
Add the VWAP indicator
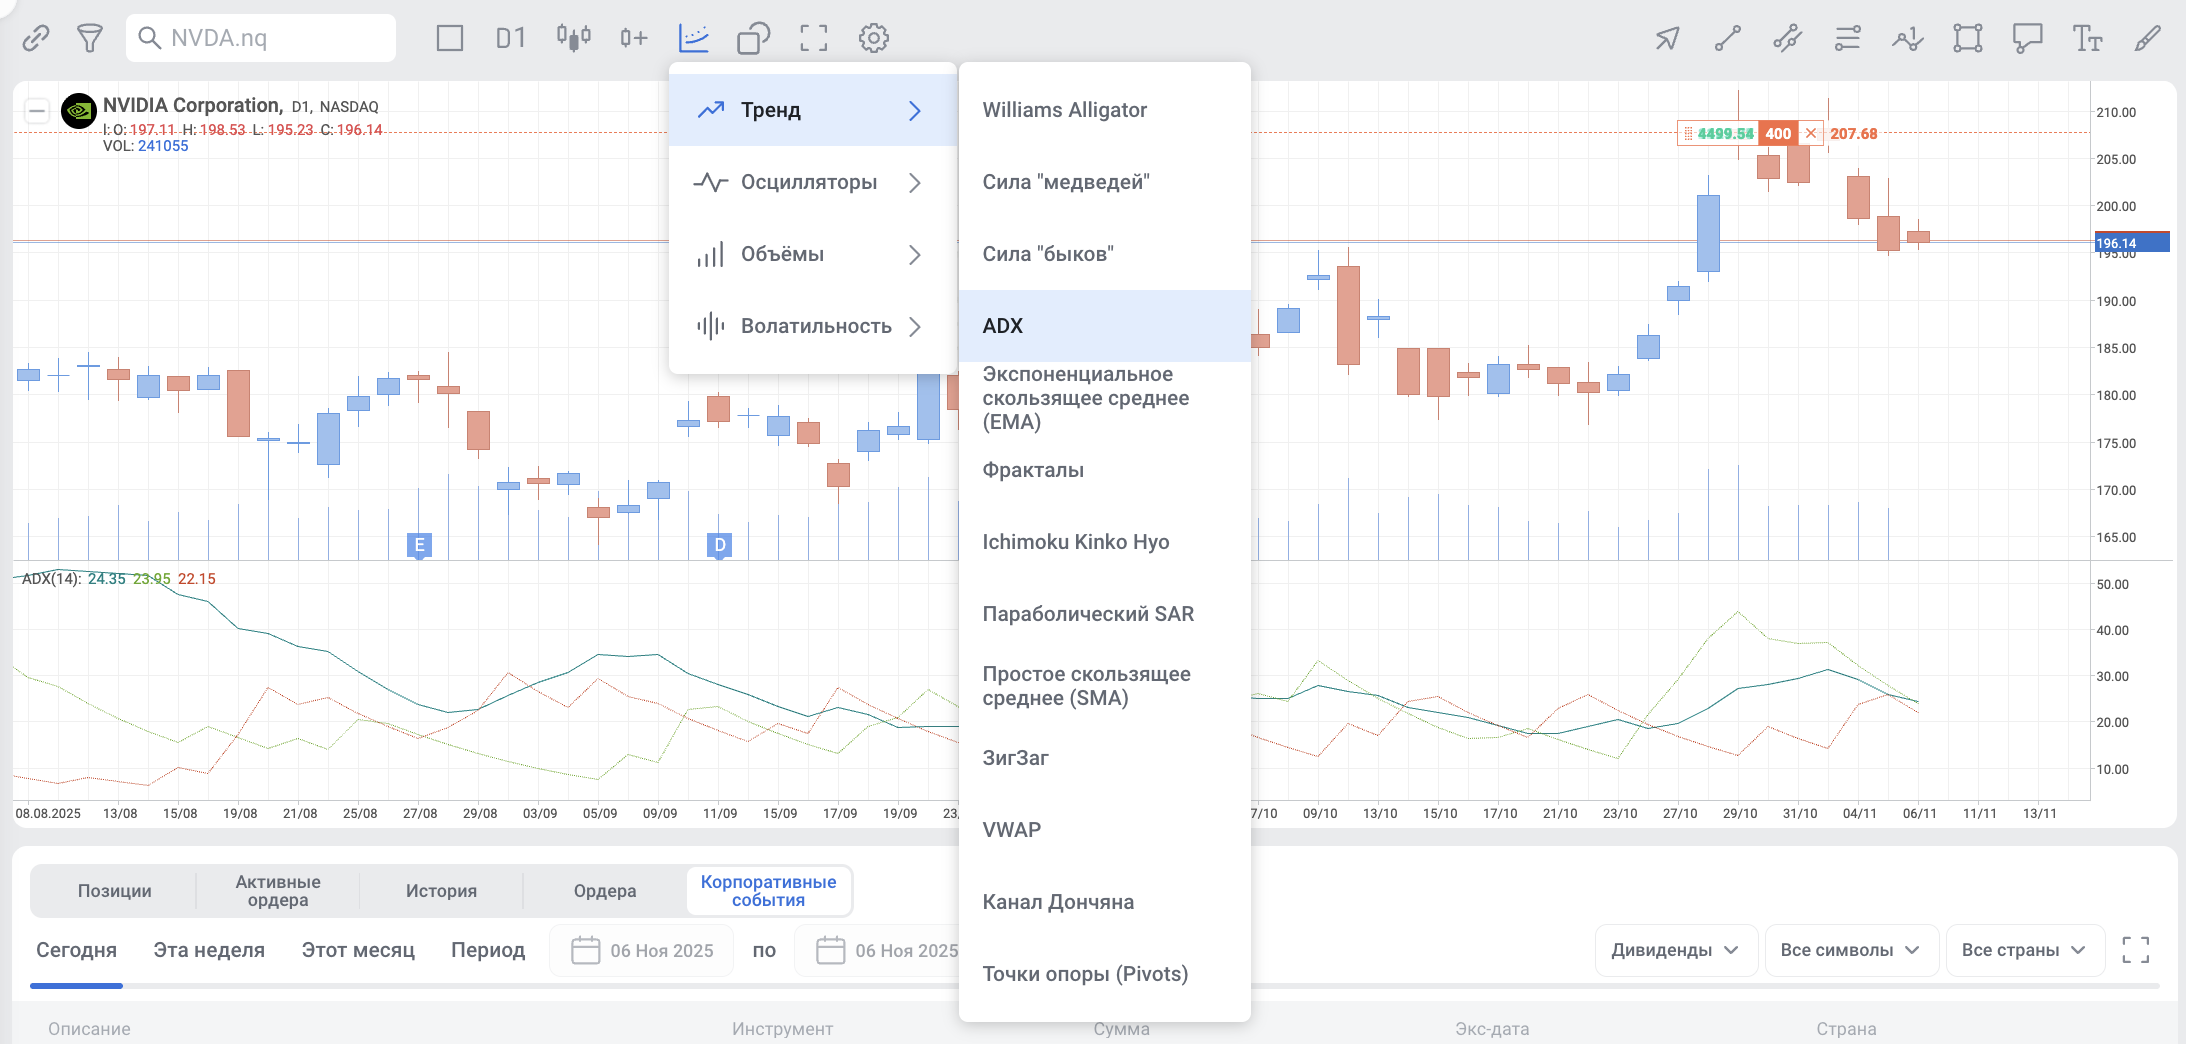(1105, 830)
